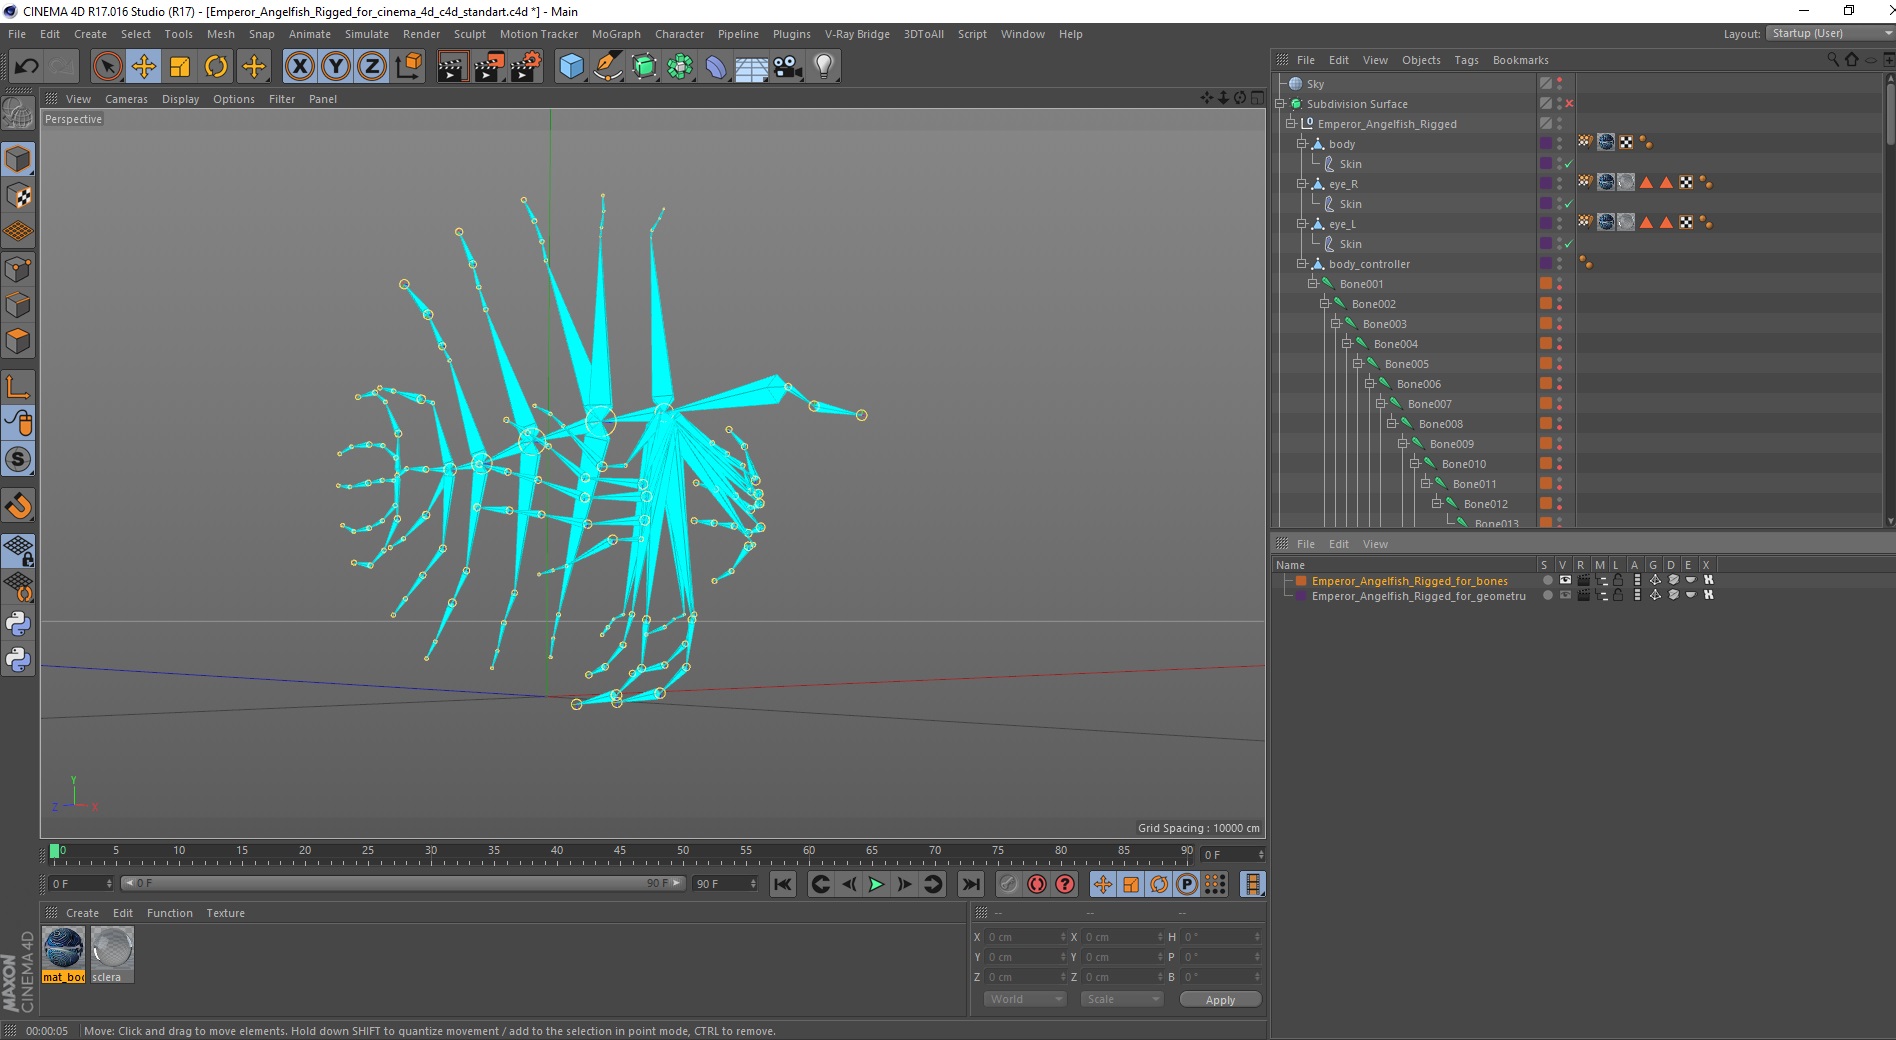
Task: Collapse the Bone005 hierarchy
Action: pyautogui.click(x=1358, y=364)
